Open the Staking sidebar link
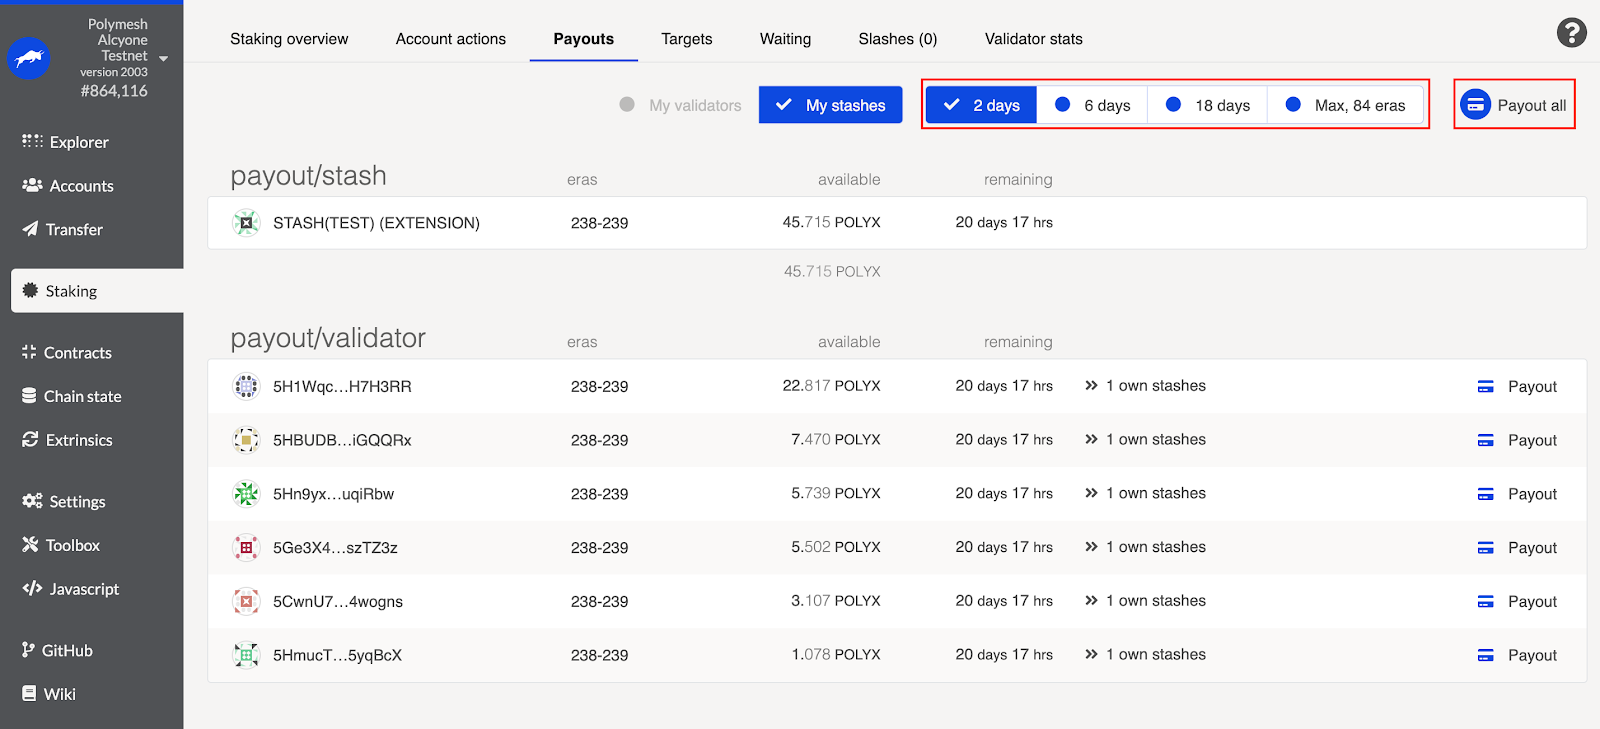Screen dimensions: 1600x729 coord(97,291)
